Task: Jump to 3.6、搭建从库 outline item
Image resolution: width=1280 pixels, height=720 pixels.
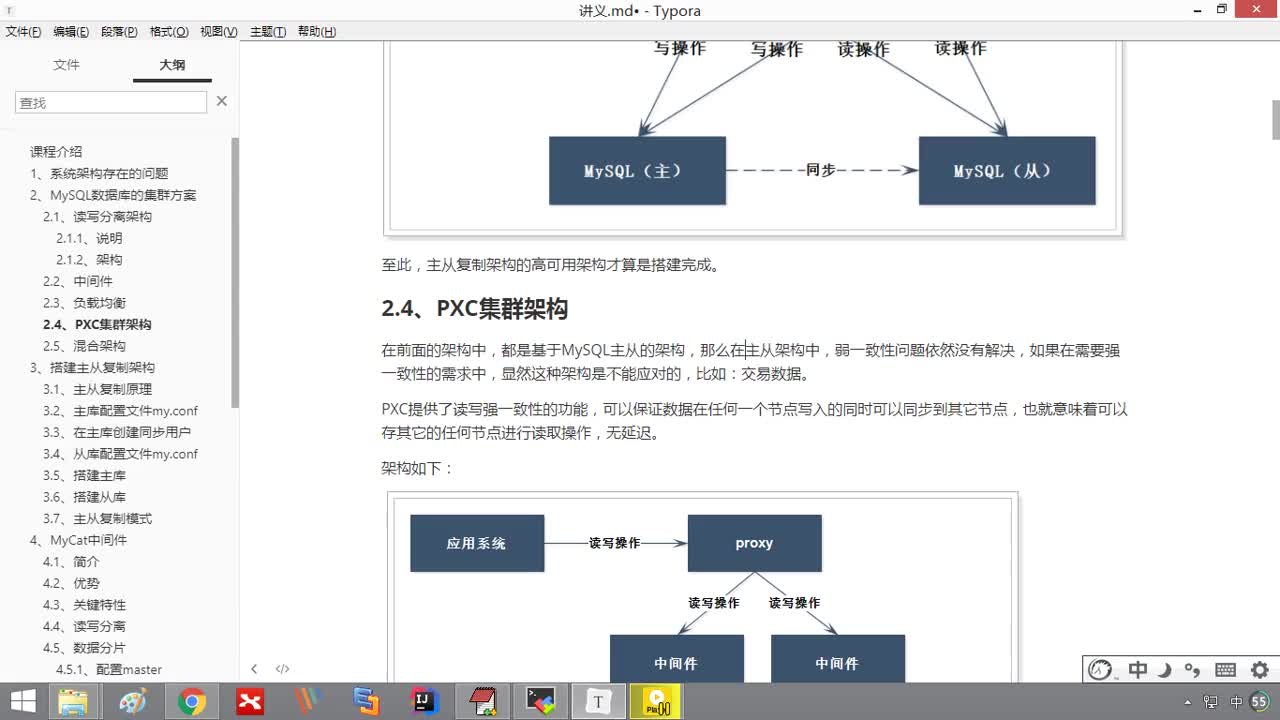Action: [84, 497]
